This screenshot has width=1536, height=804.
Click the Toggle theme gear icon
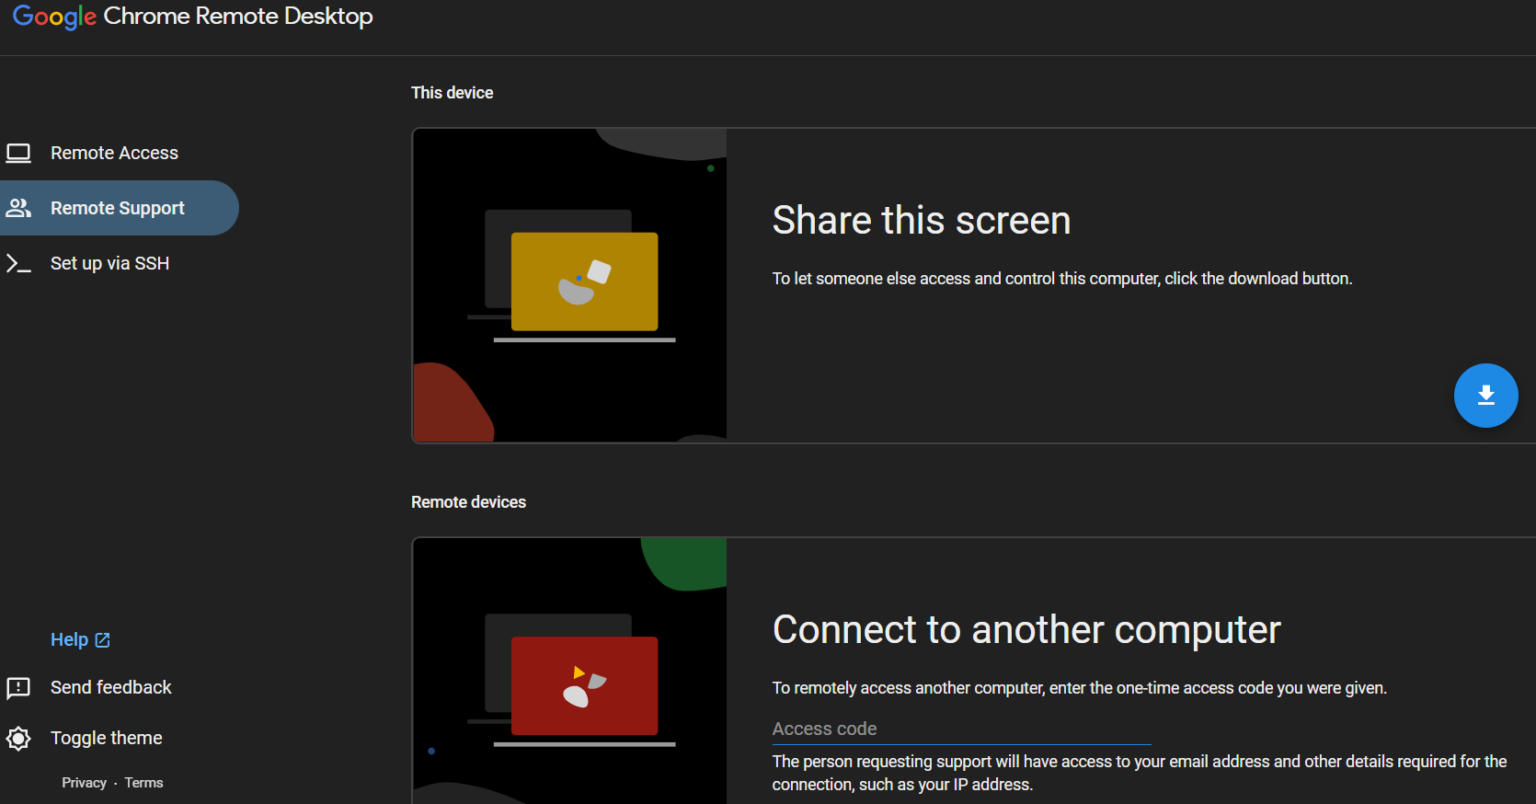click(18, 738)
